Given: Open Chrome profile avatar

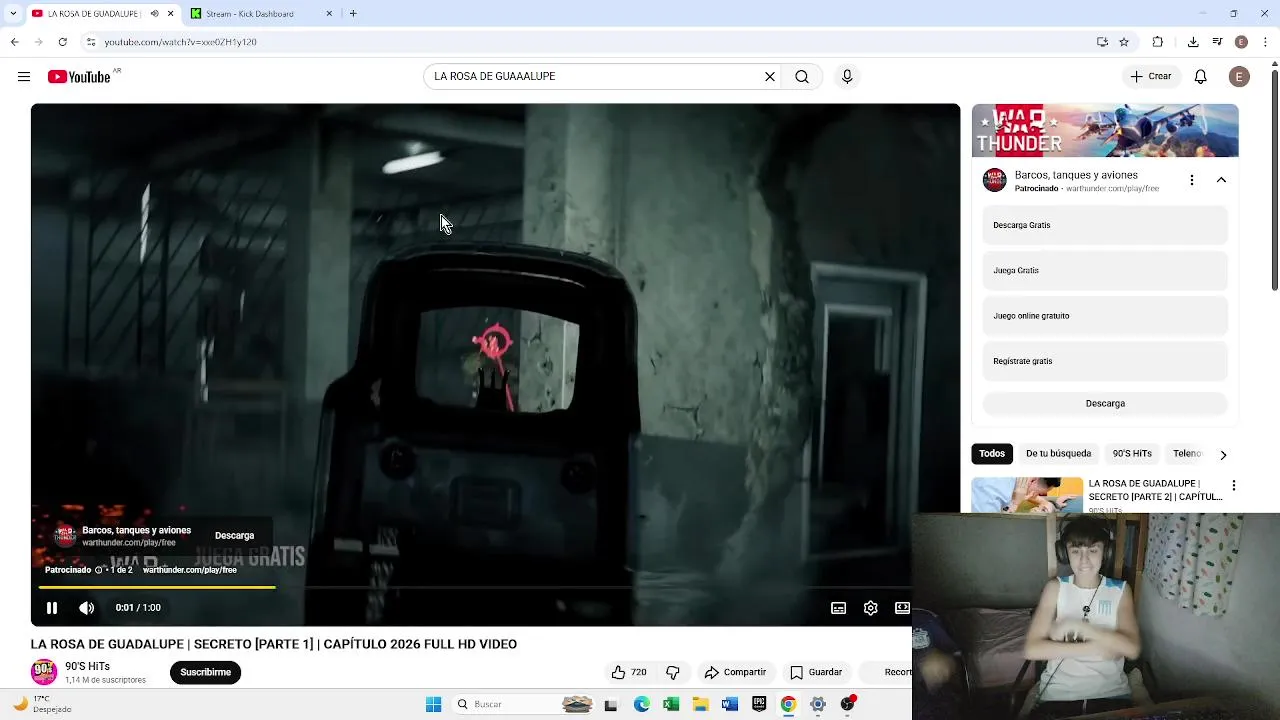Looking at the screenshot, I should tap(1241, 42).
